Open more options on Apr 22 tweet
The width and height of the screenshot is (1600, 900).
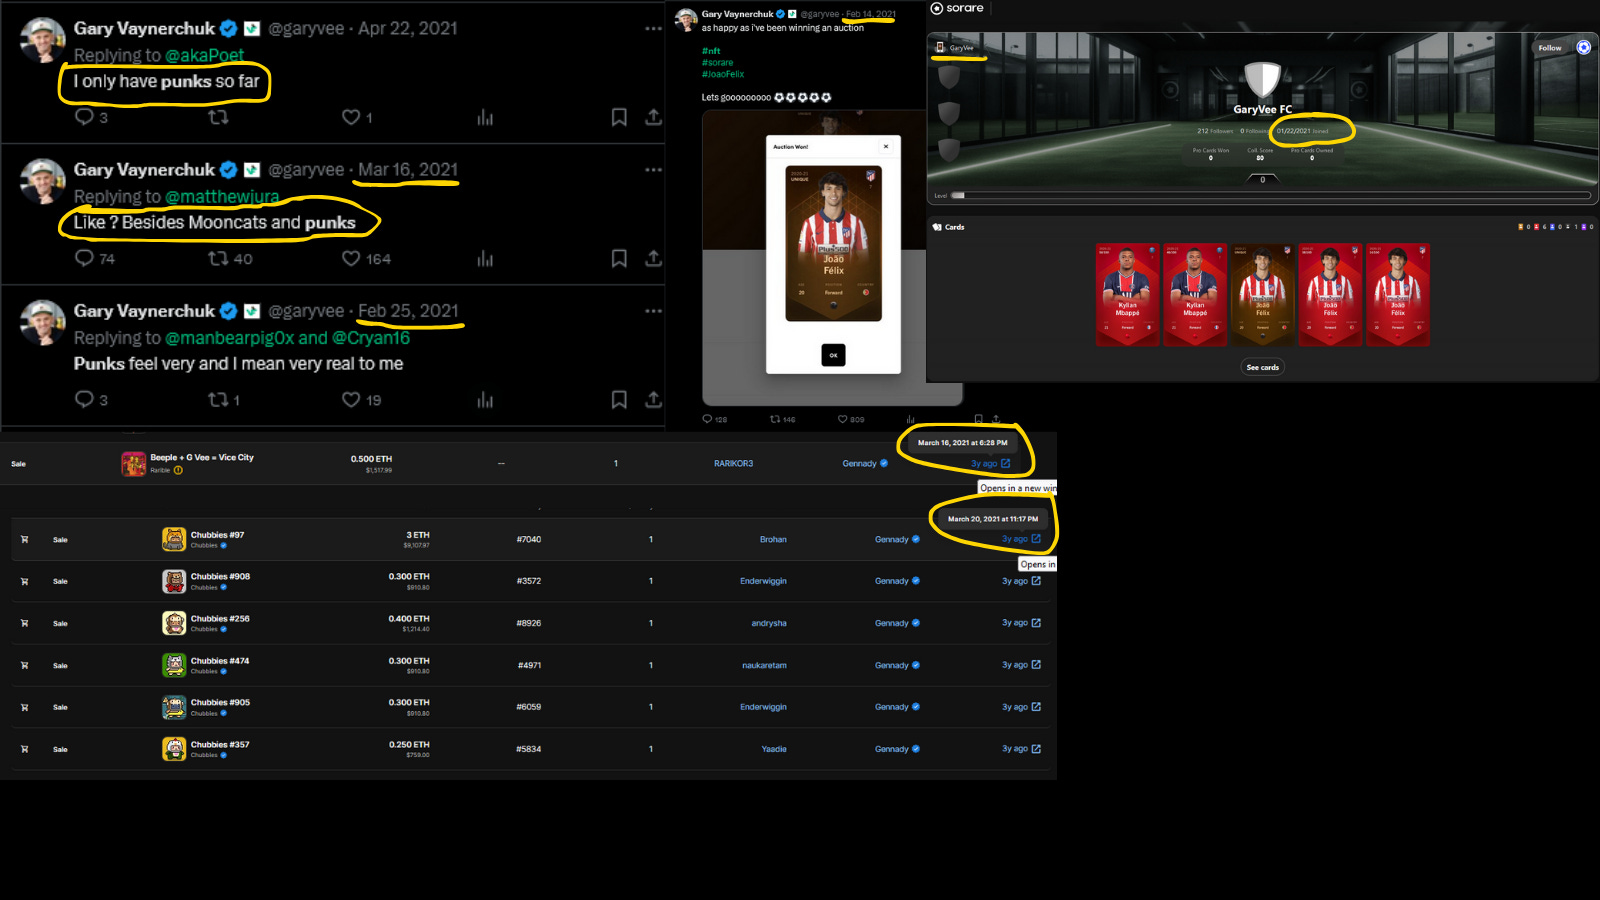653,29
